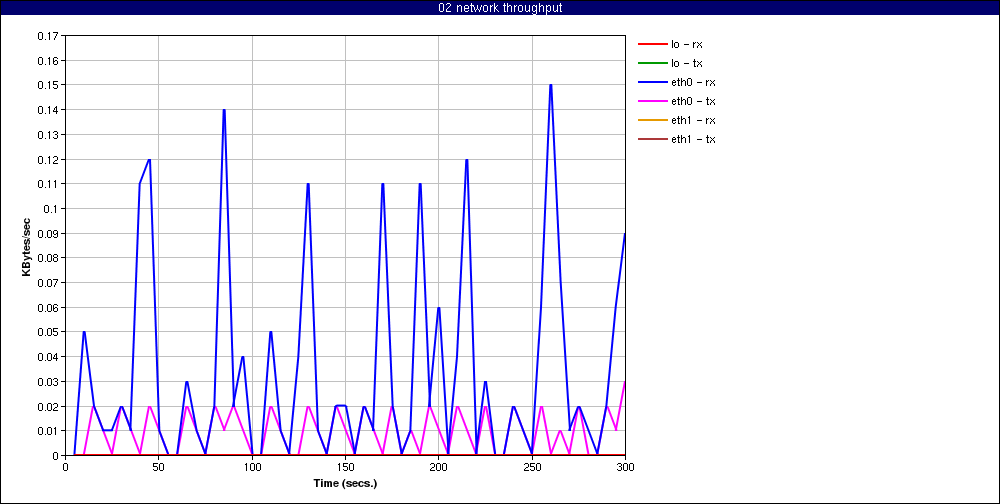Image resolution: width=1000 pixels, height=504 pixels.
Task: Click the 0.15 y-axis tick label
Action: click(x=48, y=85)
